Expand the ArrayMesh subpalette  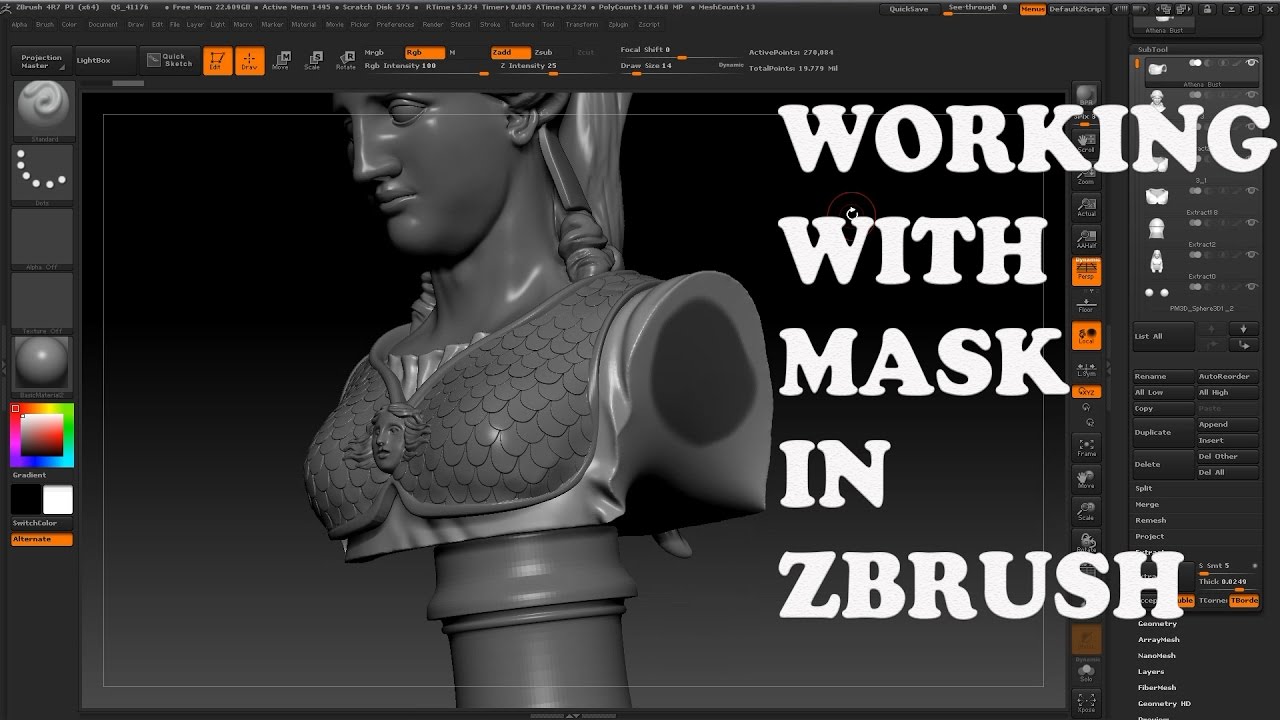point(1159,640)
